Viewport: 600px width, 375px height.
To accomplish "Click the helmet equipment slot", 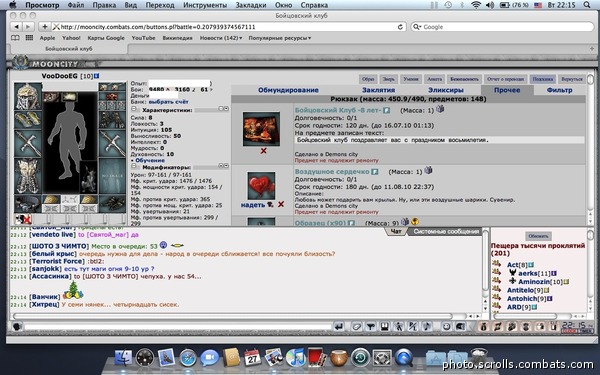I will (x=28, y=97).
